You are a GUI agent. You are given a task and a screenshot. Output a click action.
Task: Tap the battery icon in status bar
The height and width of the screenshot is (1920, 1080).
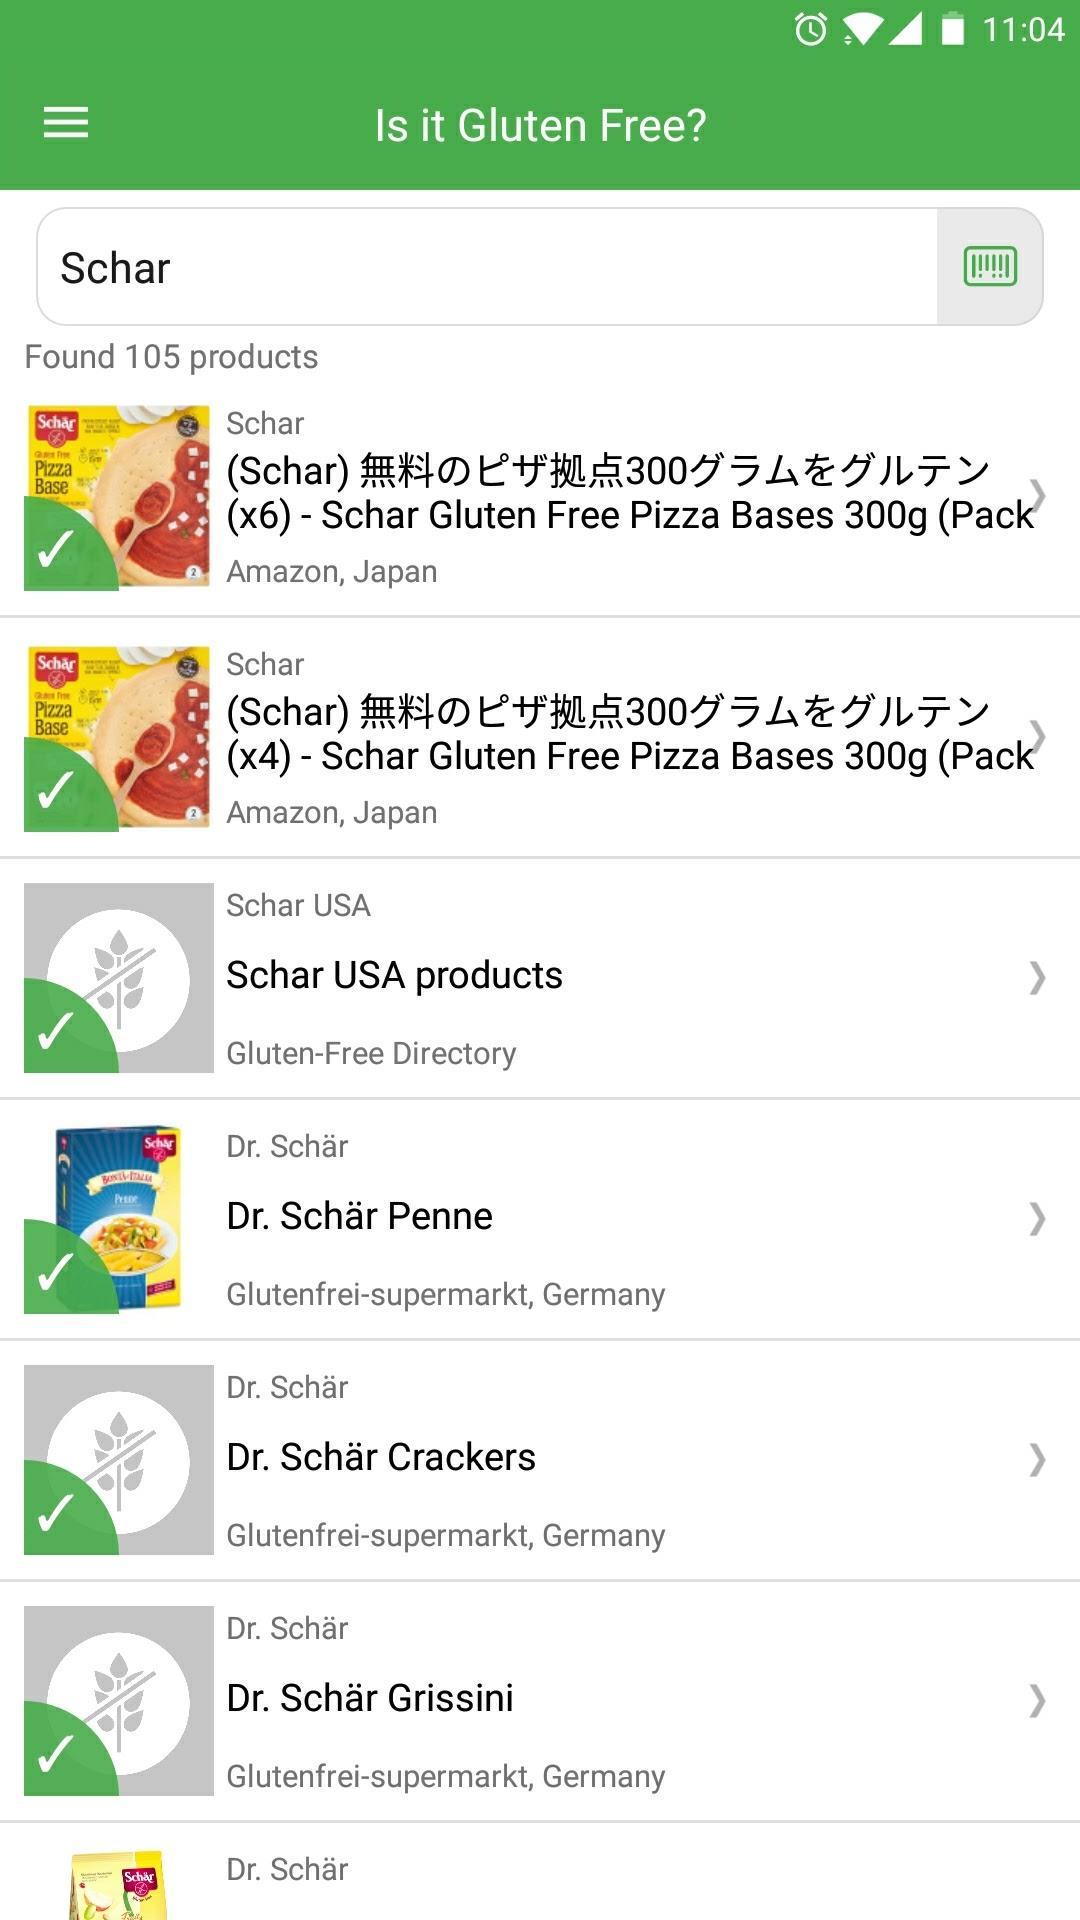pos(952,30)
